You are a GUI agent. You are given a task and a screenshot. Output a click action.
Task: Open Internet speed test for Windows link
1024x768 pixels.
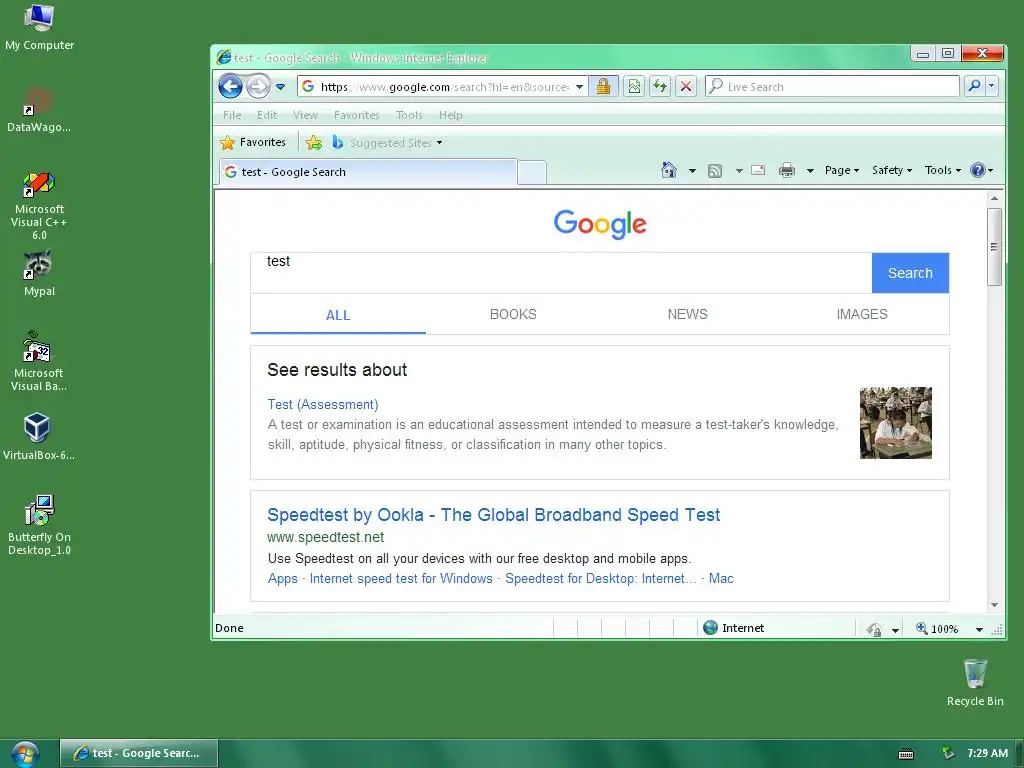tap(401, 579)
